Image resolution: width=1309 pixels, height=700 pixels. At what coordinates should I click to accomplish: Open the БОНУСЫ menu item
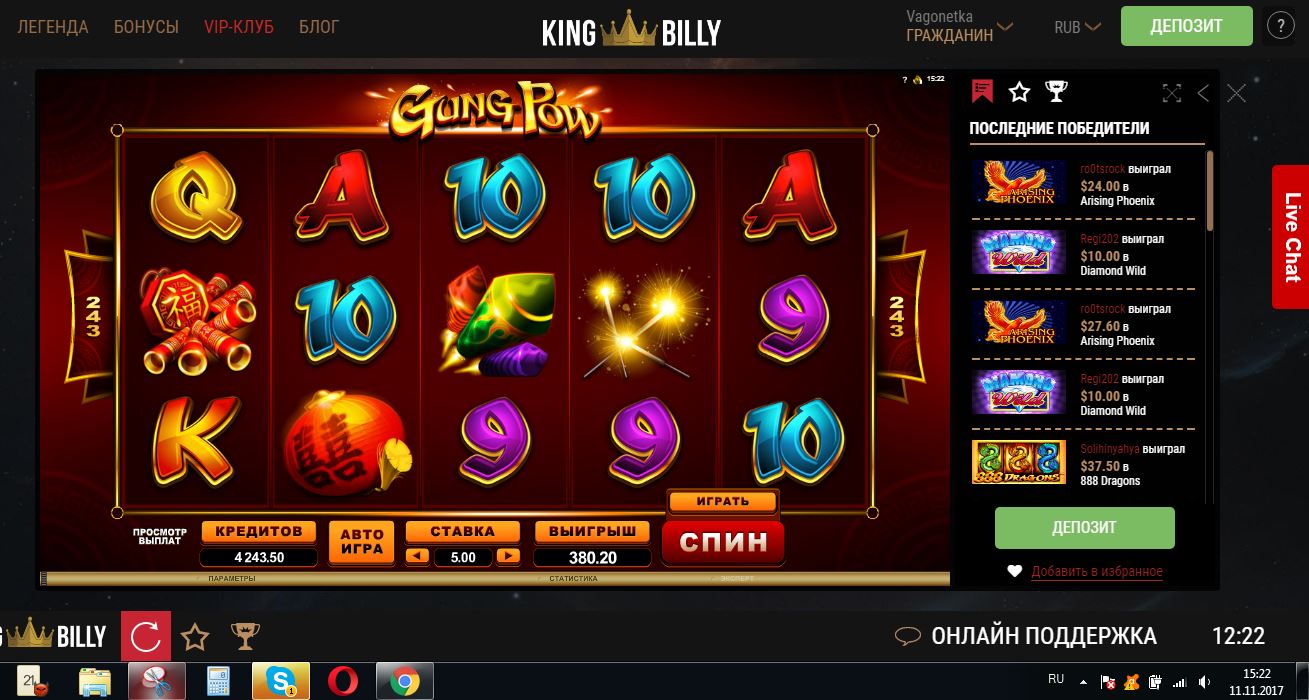pos(146,27)
